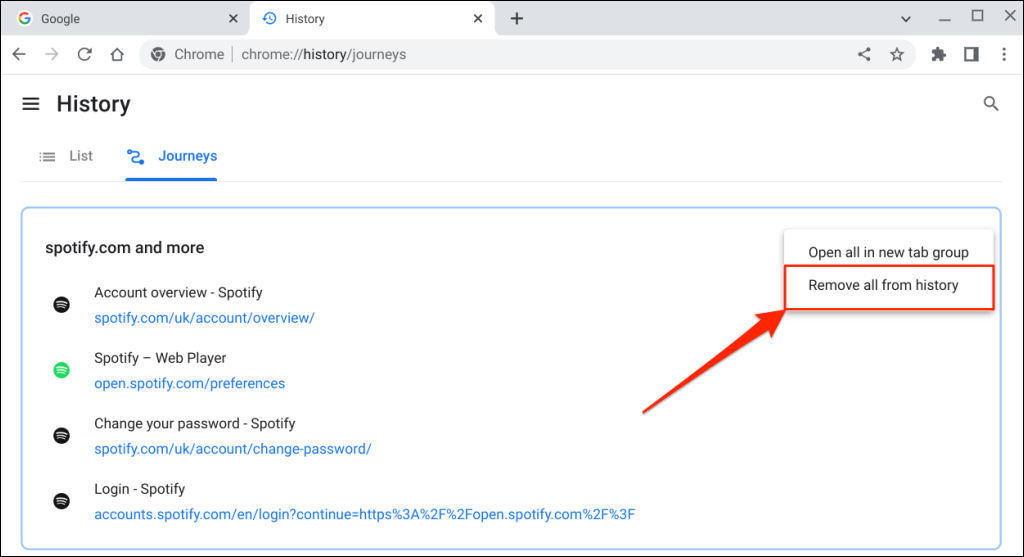
Task: Select the History browser tab
Action: coord(372,18)
